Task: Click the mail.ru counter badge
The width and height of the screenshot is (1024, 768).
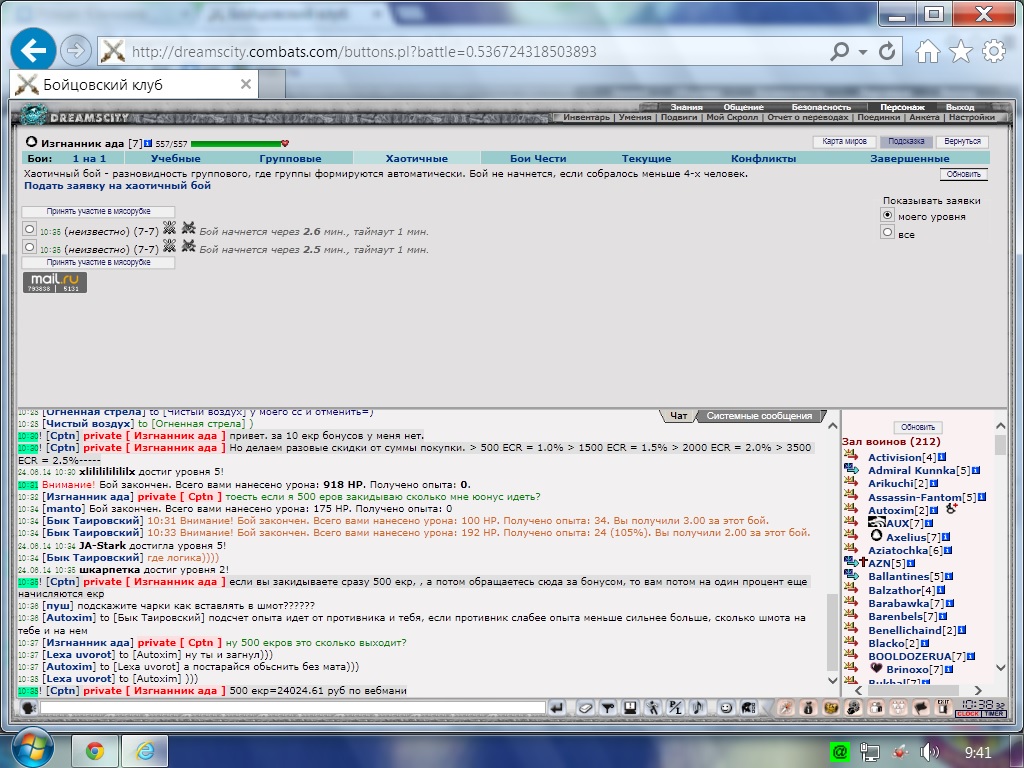Action: tap(55, 282)
